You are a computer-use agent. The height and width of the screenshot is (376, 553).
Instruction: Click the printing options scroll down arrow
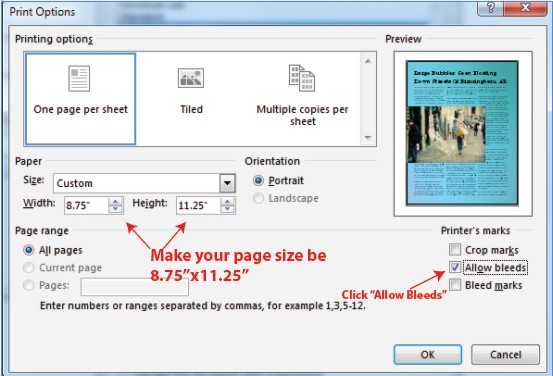(368, 138)
